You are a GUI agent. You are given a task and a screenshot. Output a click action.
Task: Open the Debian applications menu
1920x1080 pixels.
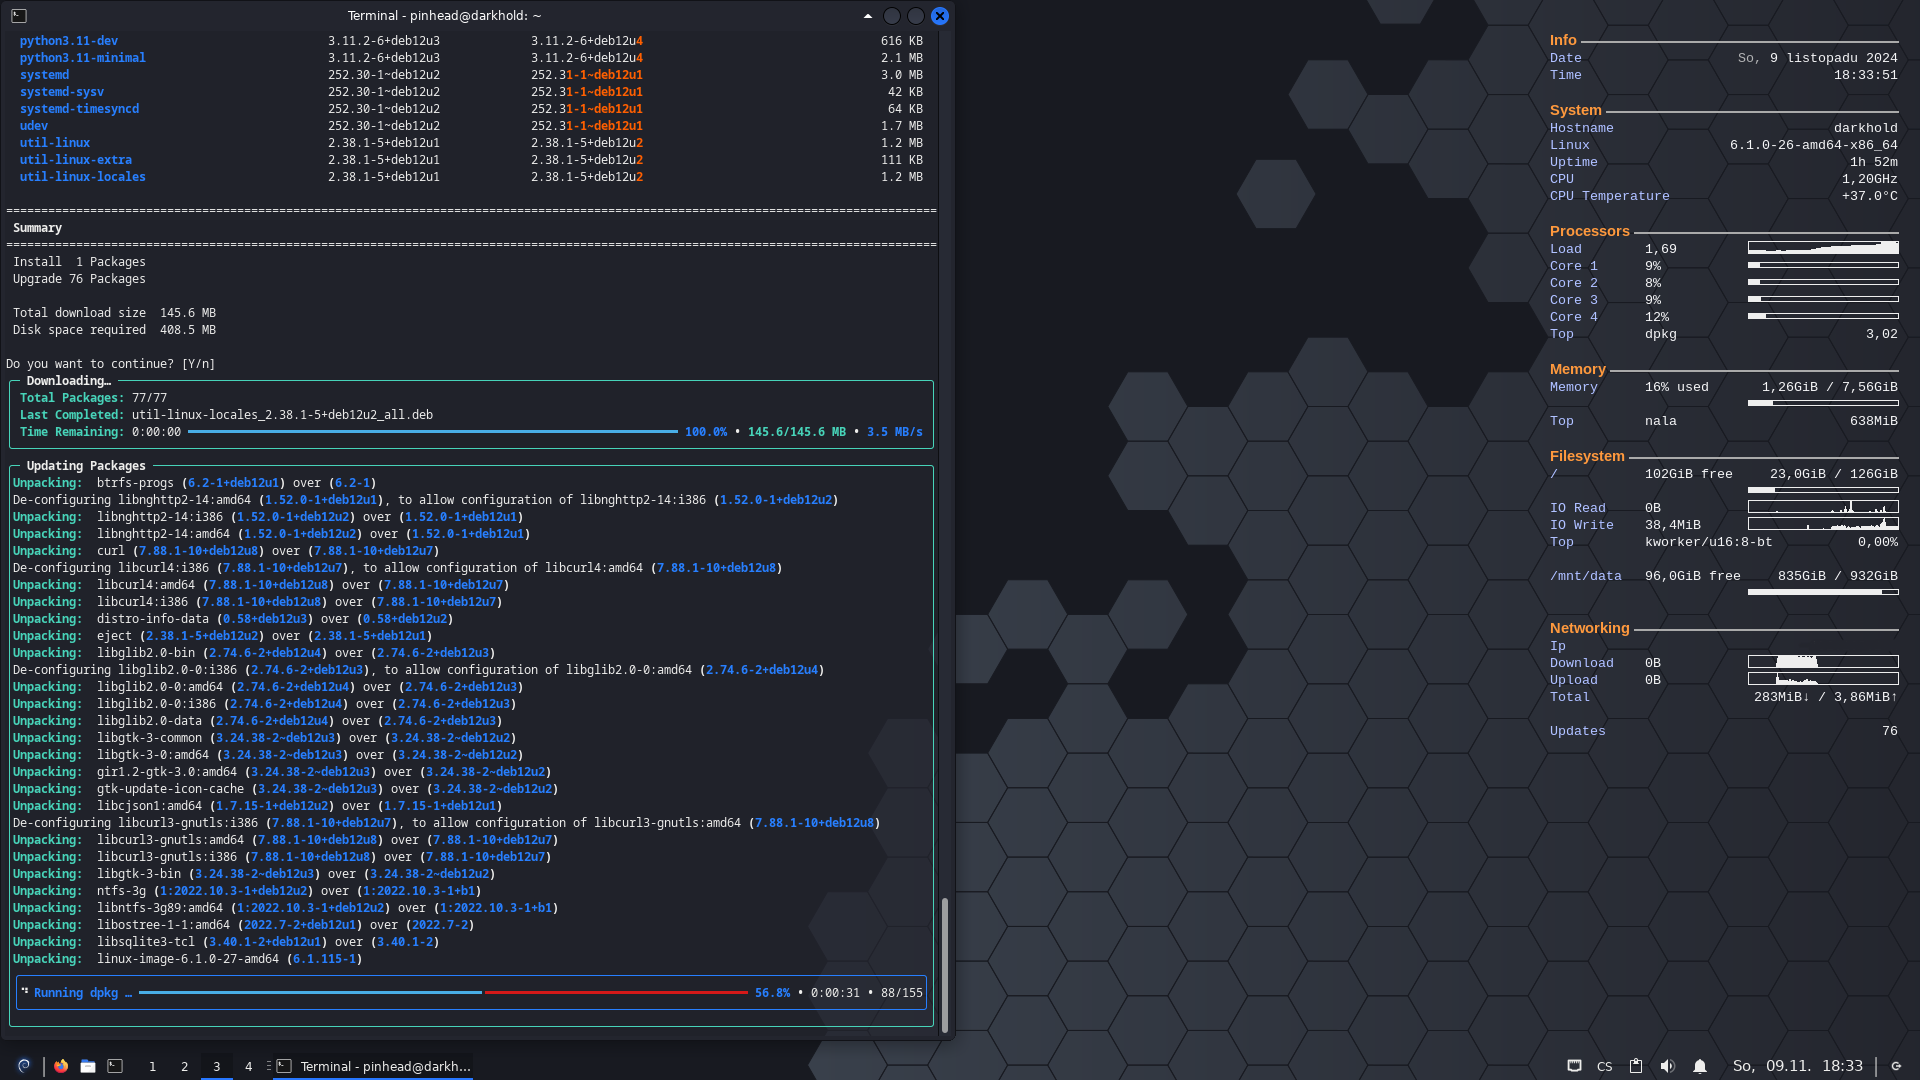click(24, 1066)
